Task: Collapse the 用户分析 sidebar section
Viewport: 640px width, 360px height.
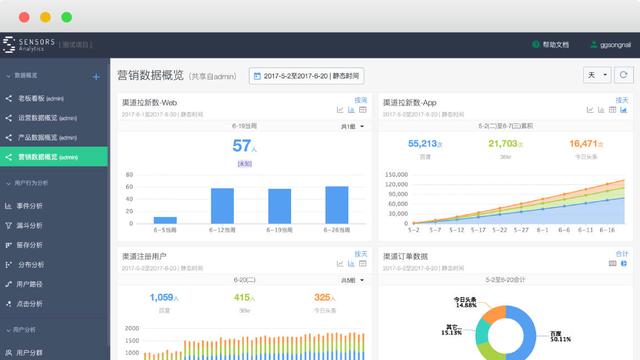Action: [21, 330]
